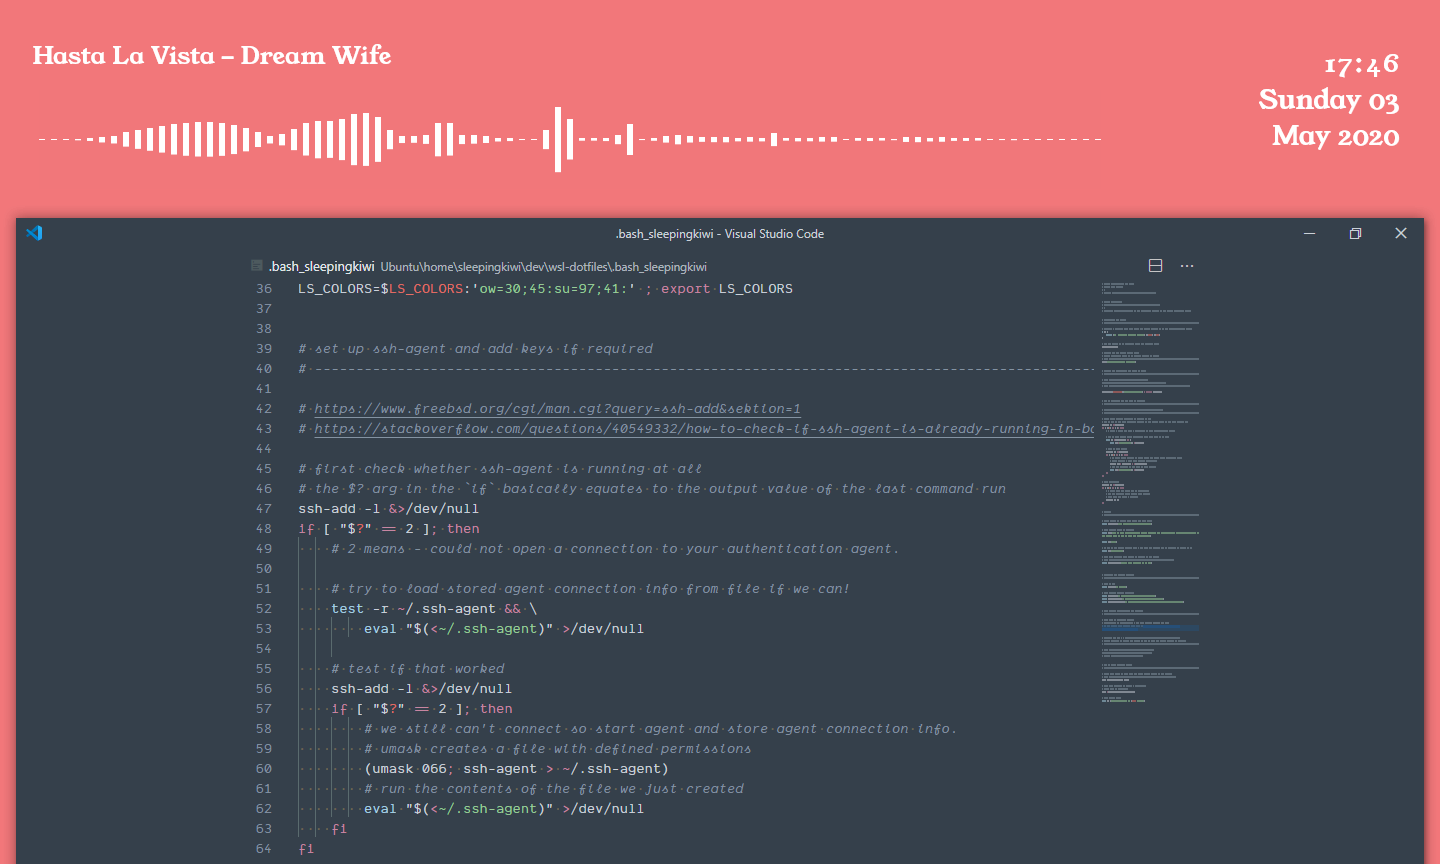Click the 'eval' statement on line 62
Image resolution: width=1440 pixels, height=864 pixels.
[x=504, y=809]
